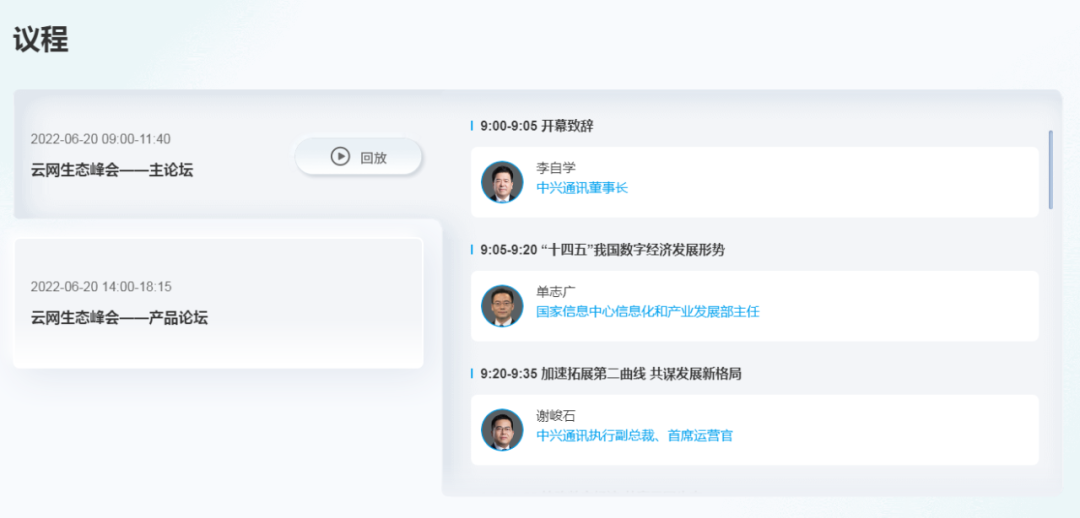Click the 议程 page heading

pyautogui.click(x=41, y=40)
